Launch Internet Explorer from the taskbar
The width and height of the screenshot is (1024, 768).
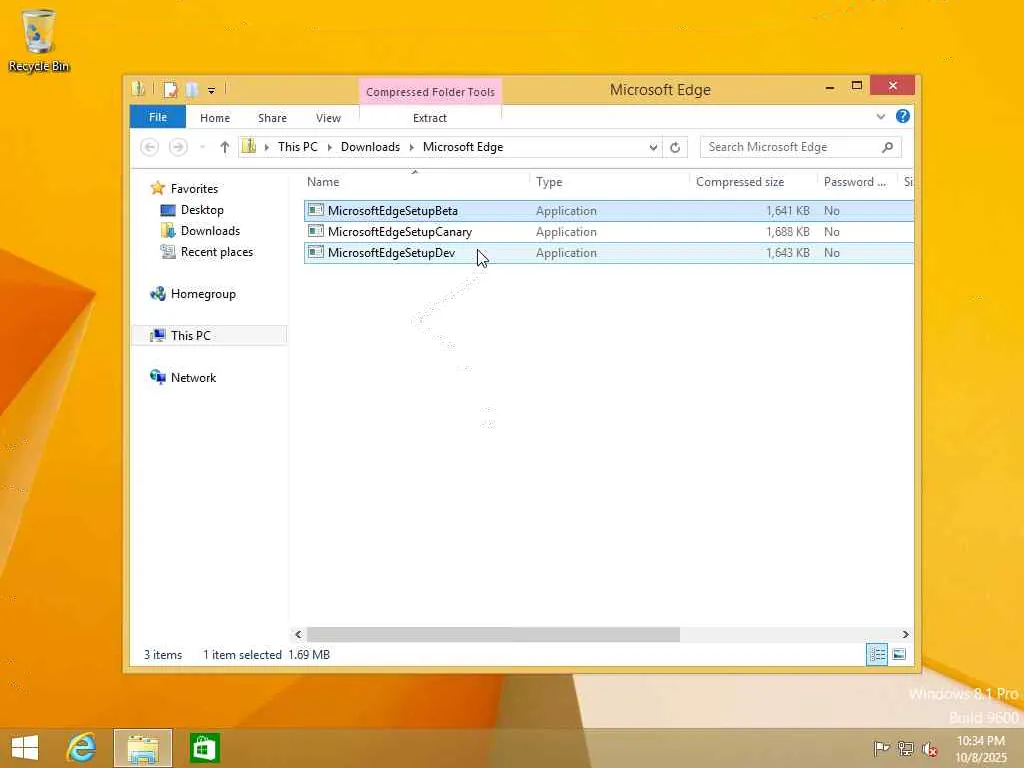click(82, 748)
